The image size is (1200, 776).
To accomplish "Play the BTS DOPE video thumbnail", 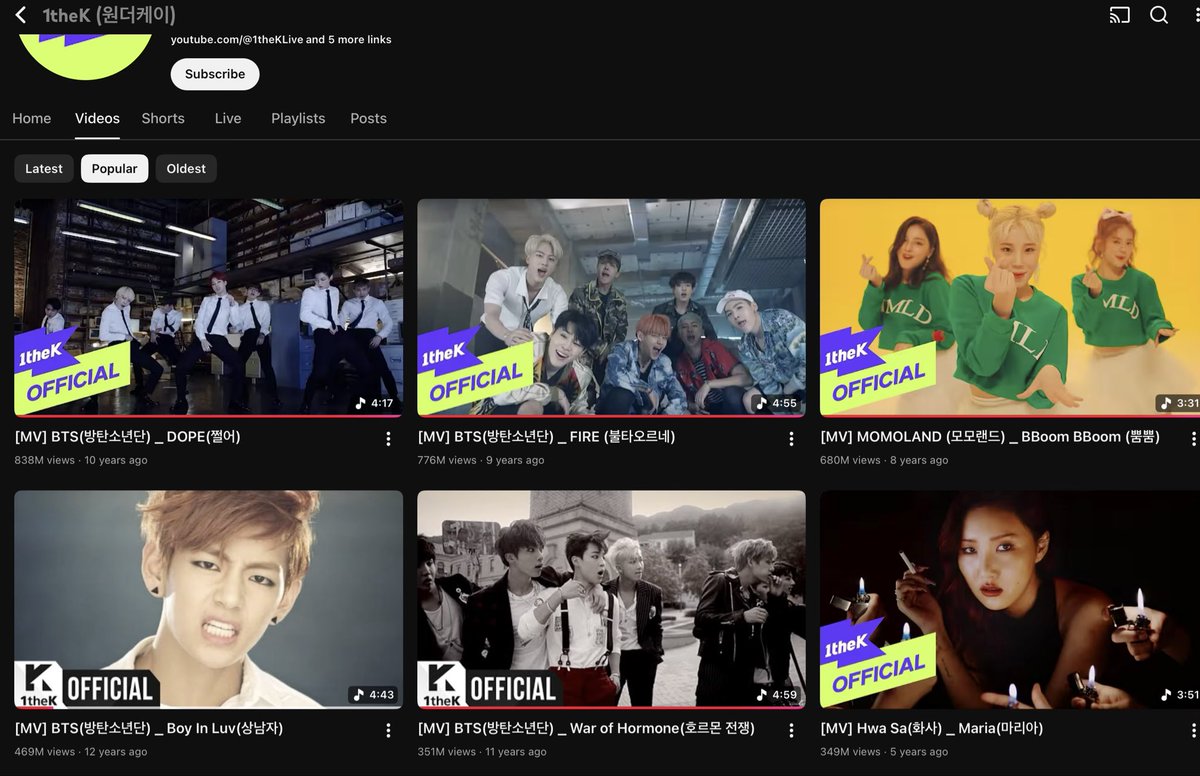I will coord(208,307).
